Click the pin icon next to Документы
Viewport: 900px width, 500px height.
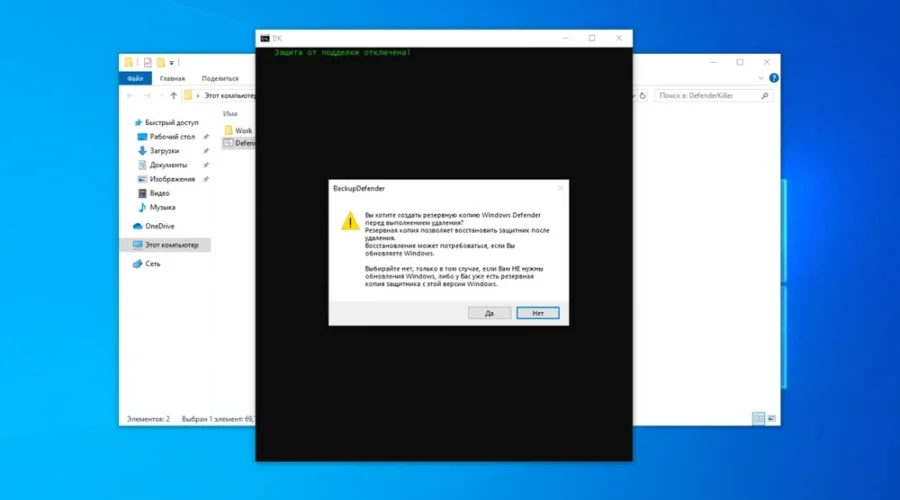click(206, 165)
